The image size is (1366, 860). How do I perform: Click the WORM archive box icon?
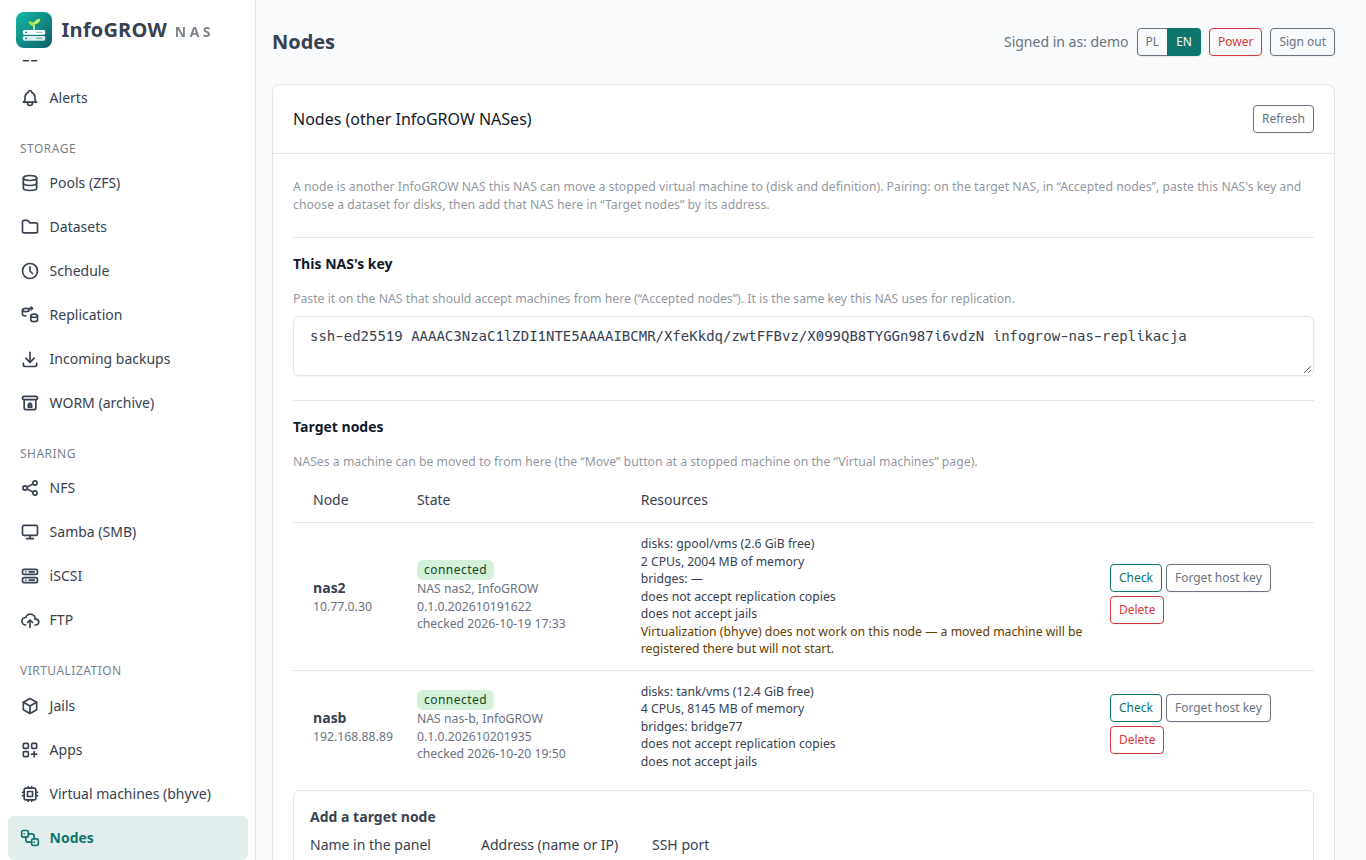click(x=30, y=403)
